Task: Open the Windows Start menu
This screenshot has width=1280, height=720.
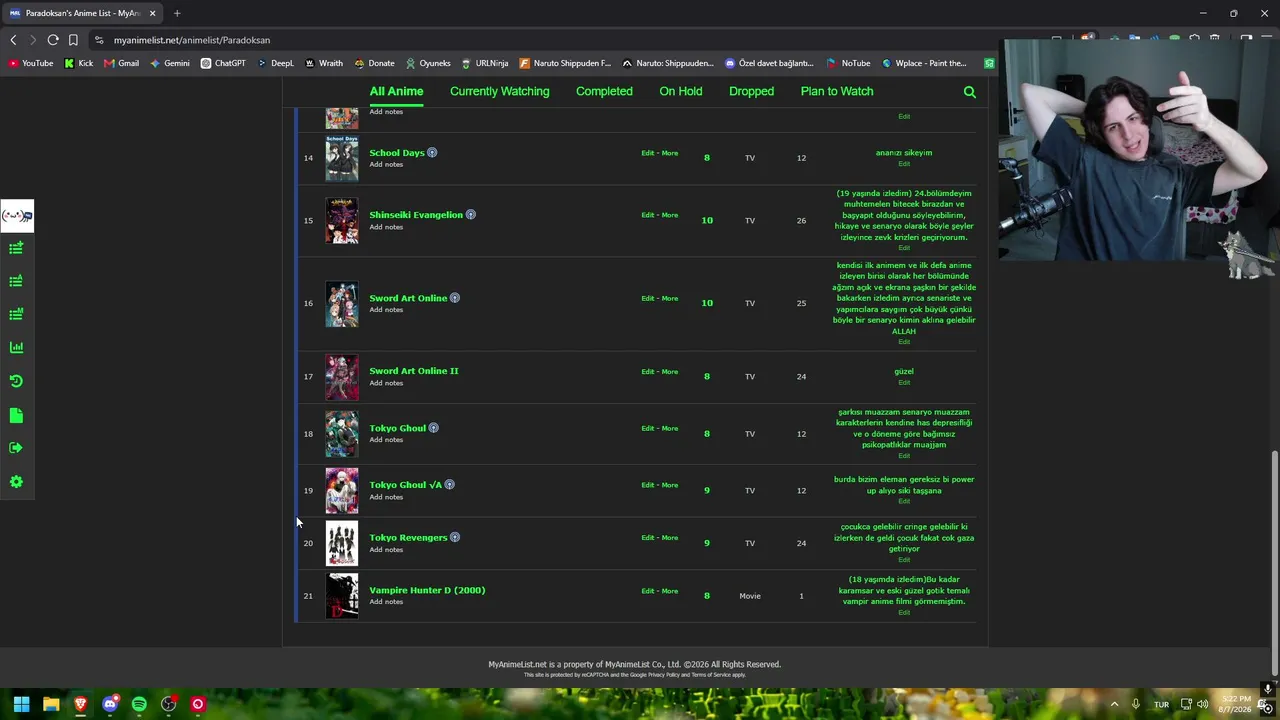Action: (21, 704)
